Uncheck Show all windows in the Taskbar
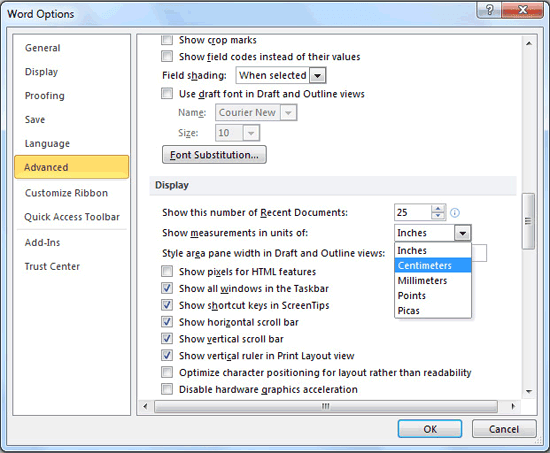This screenshot has width=550, height=453. point(167,288)
